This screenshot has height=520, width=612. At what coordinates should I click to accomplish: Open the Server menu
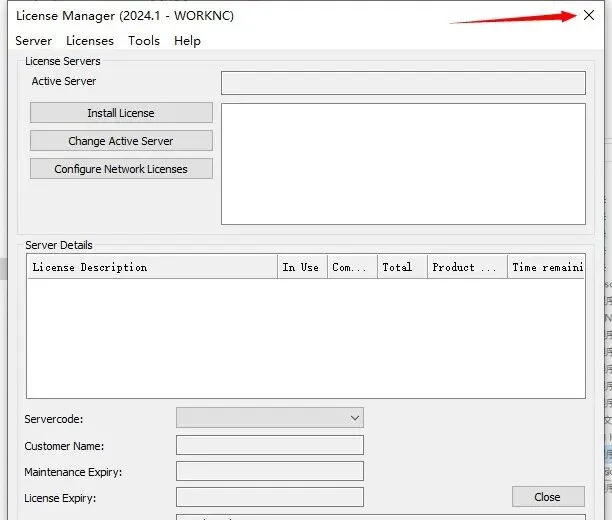point(34,41)
